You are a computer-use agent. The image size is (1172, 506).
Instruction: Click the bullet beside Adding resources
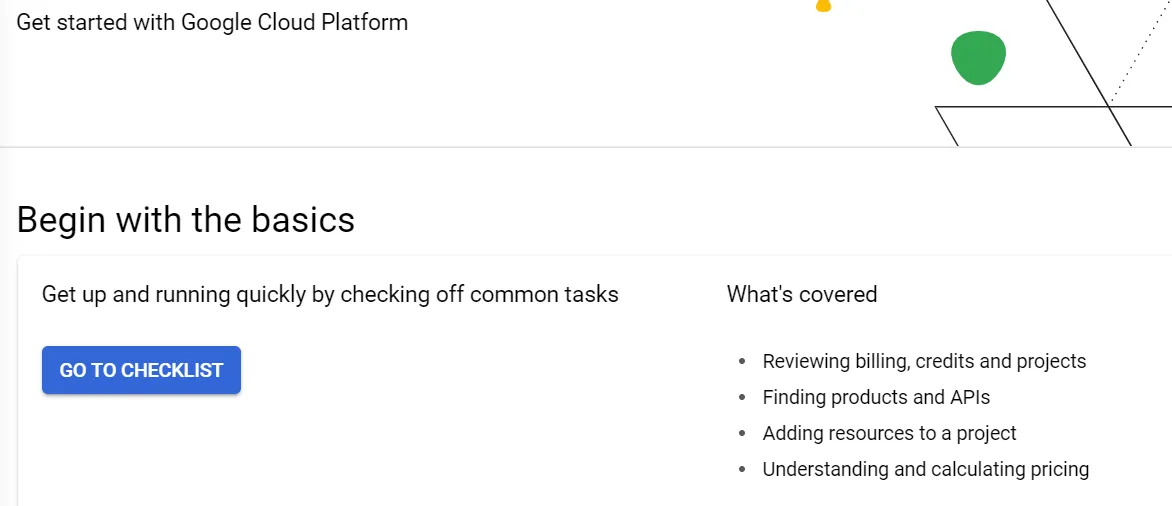click(x=741, y=434)
